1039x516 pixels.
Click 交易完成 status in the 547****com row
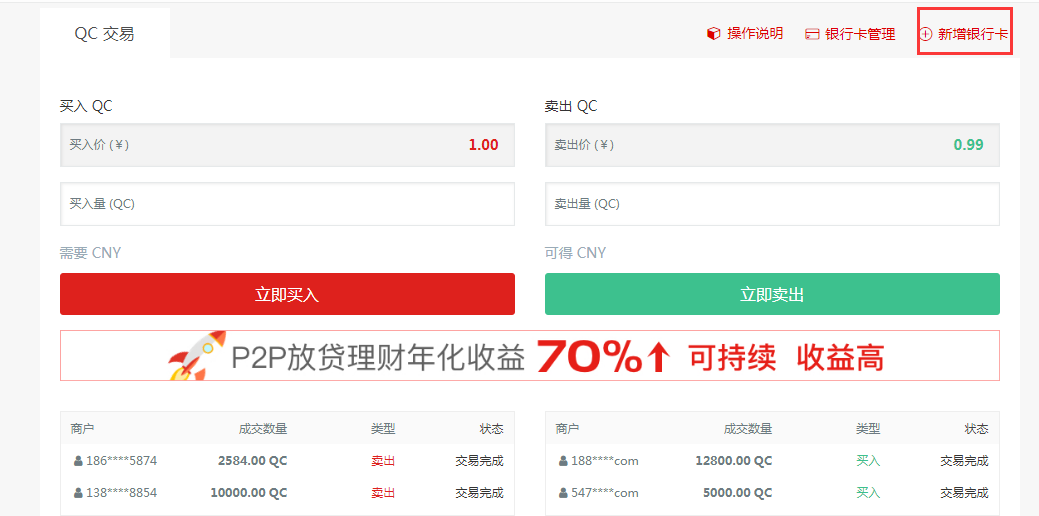964,493
